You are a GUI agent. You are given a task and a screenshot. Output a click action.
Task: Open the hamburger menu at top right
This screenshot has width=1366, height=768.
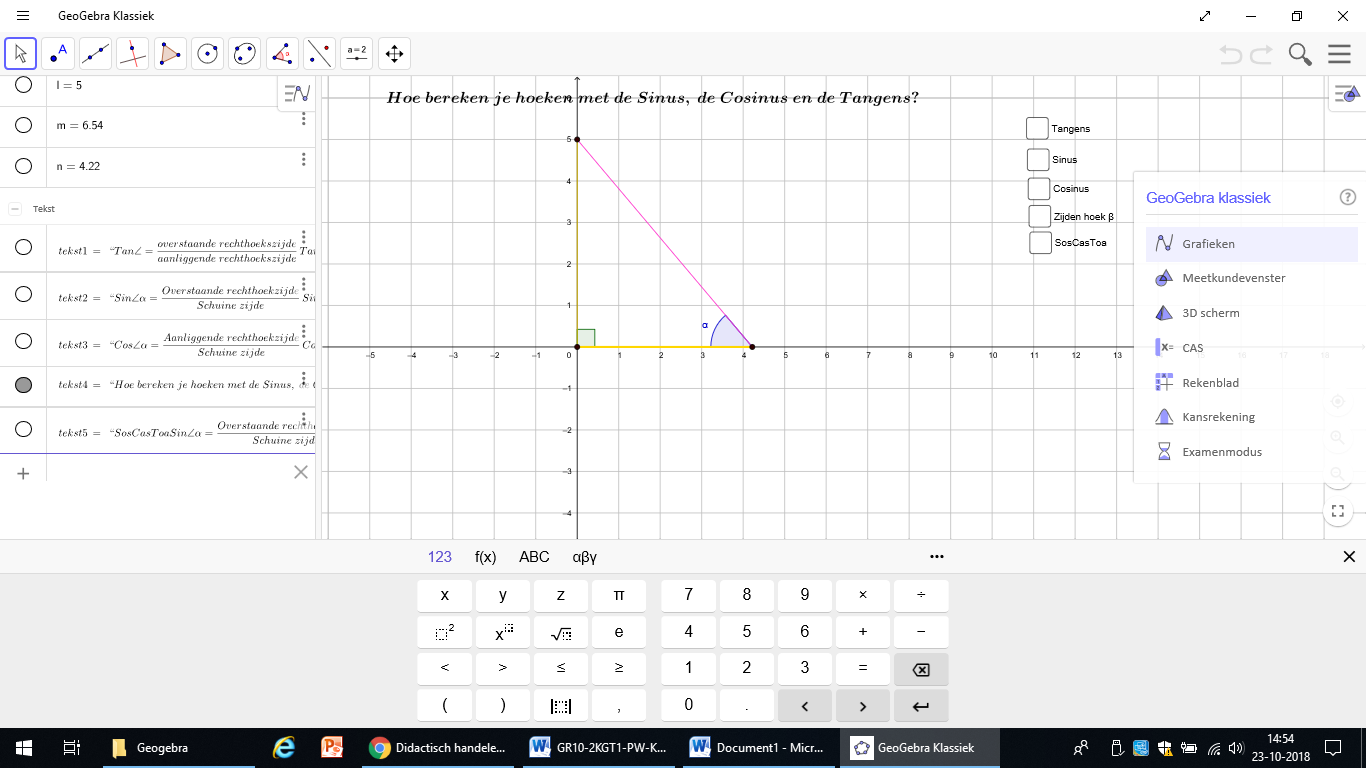tap(1339, 54)
